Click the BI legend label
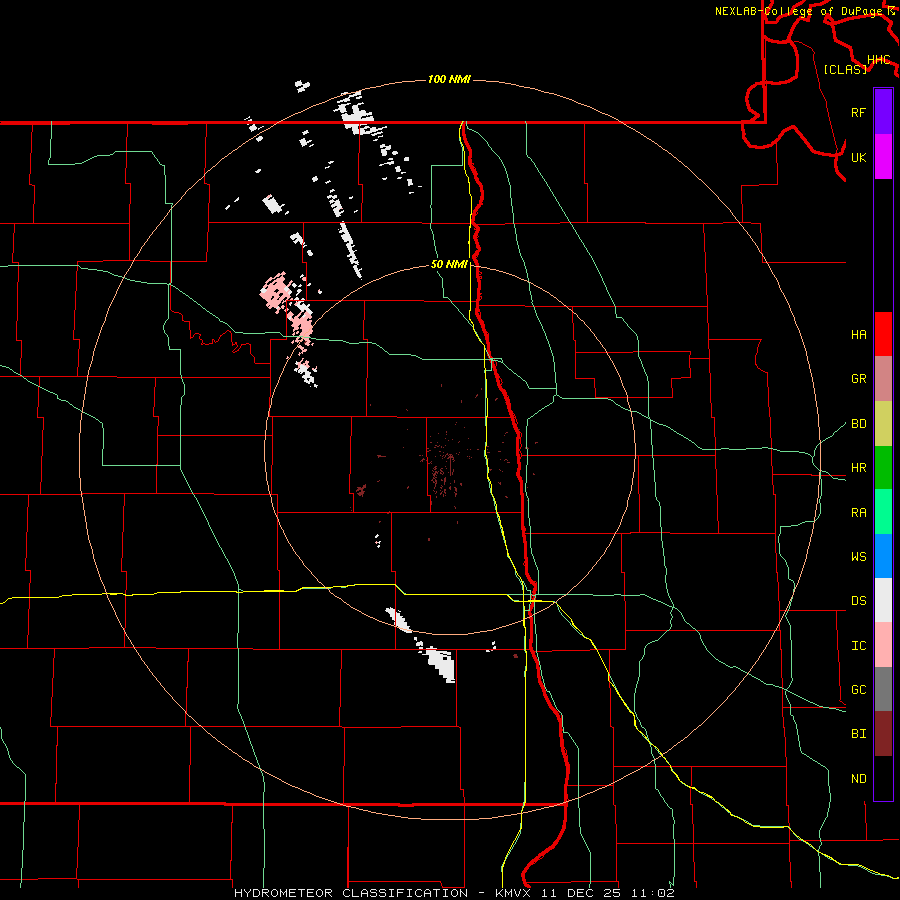 click(858, 734)
